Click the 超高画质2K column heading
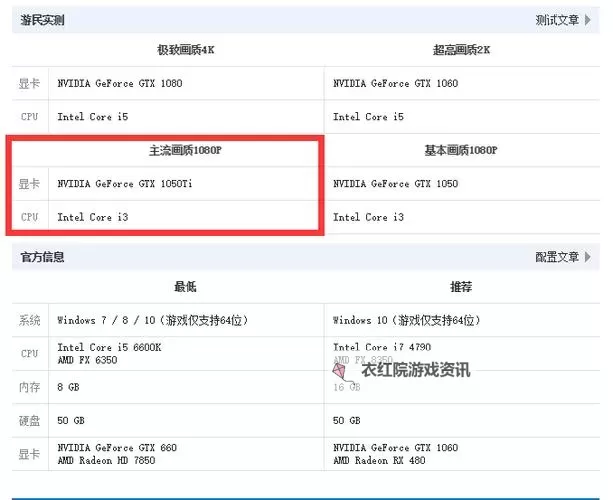 click(461, 50)
